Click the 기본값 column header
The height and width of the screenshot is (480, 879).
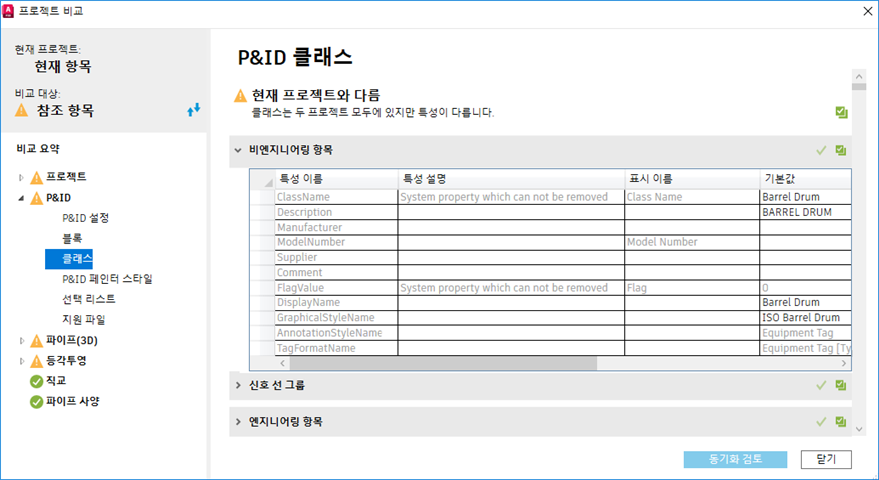(x=806, y=179)
